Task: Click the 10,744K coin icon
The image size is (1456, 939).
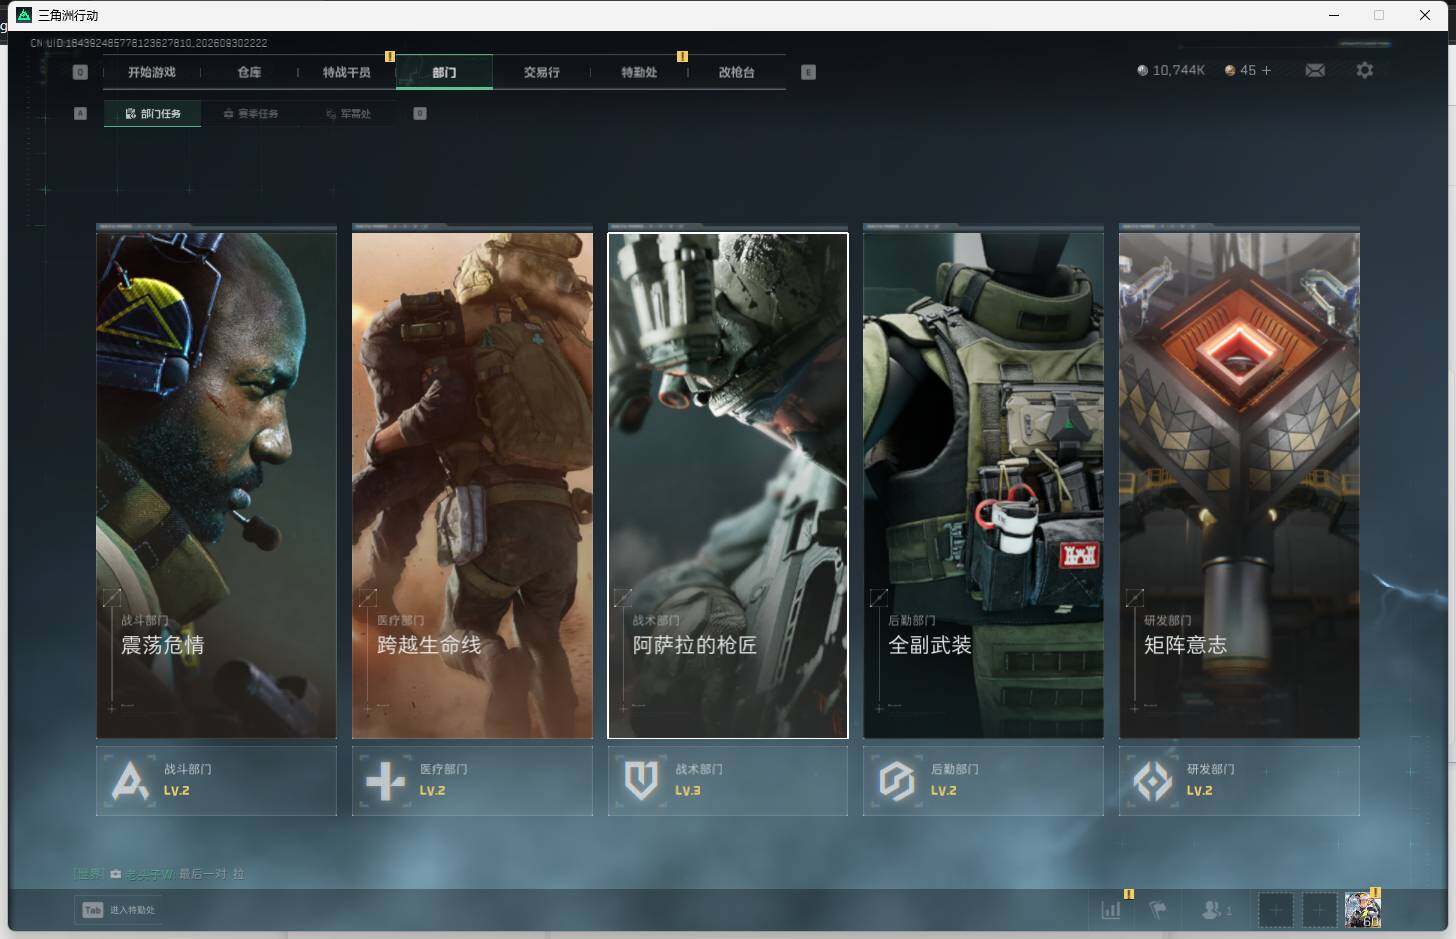Action: pos(1142,70)
